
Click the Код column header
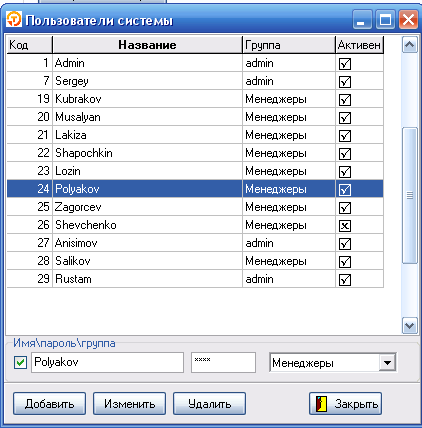(x=30, y=45)
